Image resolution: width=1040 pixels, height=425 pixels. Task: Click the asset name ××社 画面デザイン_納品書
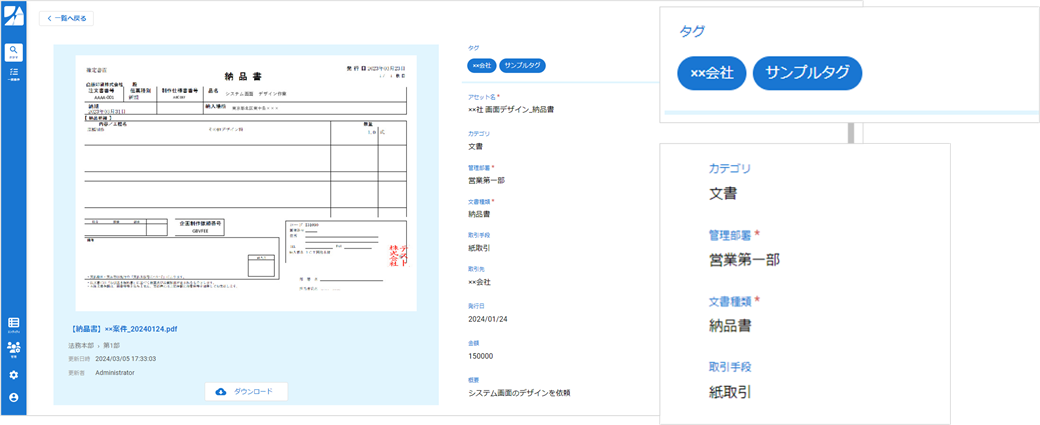point(511,109)
